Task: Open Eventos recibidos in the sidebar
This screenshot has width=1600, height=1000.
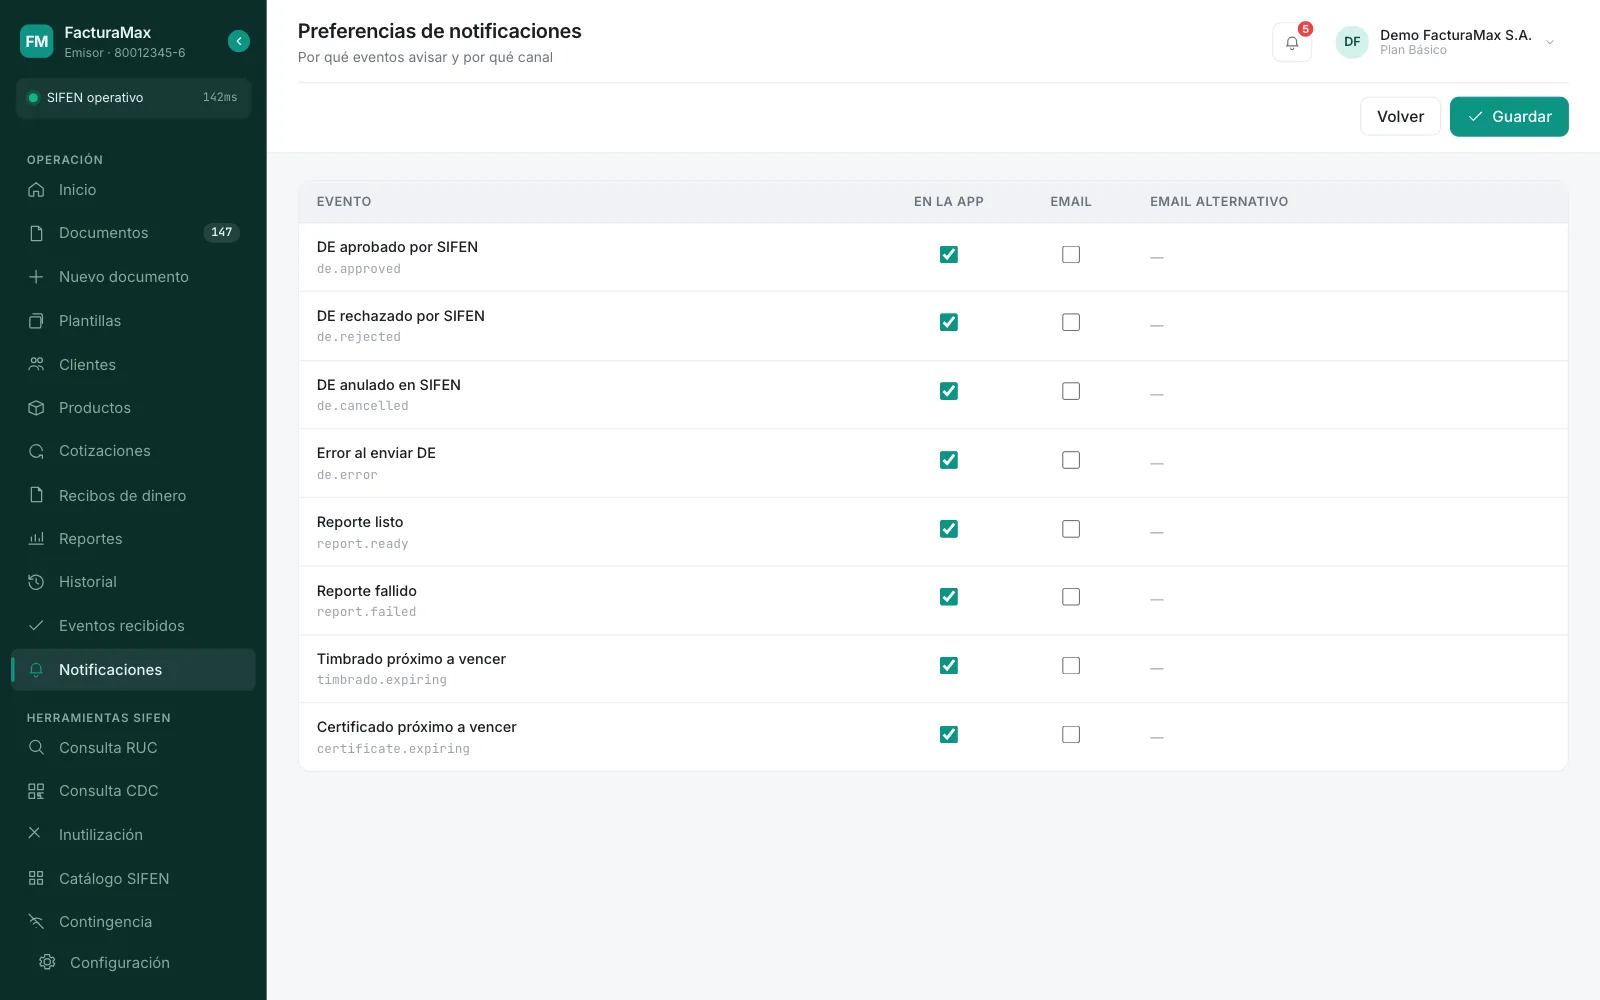Action: pyautogui.click(x=133, y=626)
